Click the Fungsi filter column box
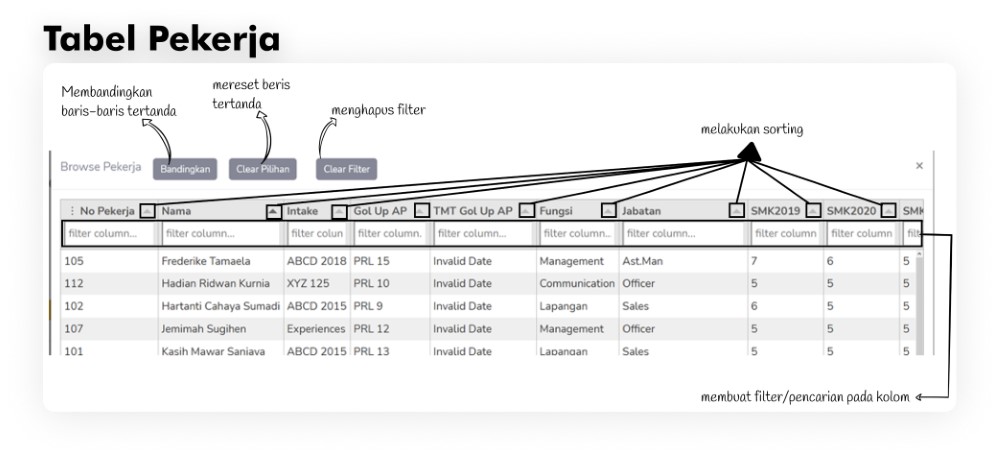 (577, 234)
